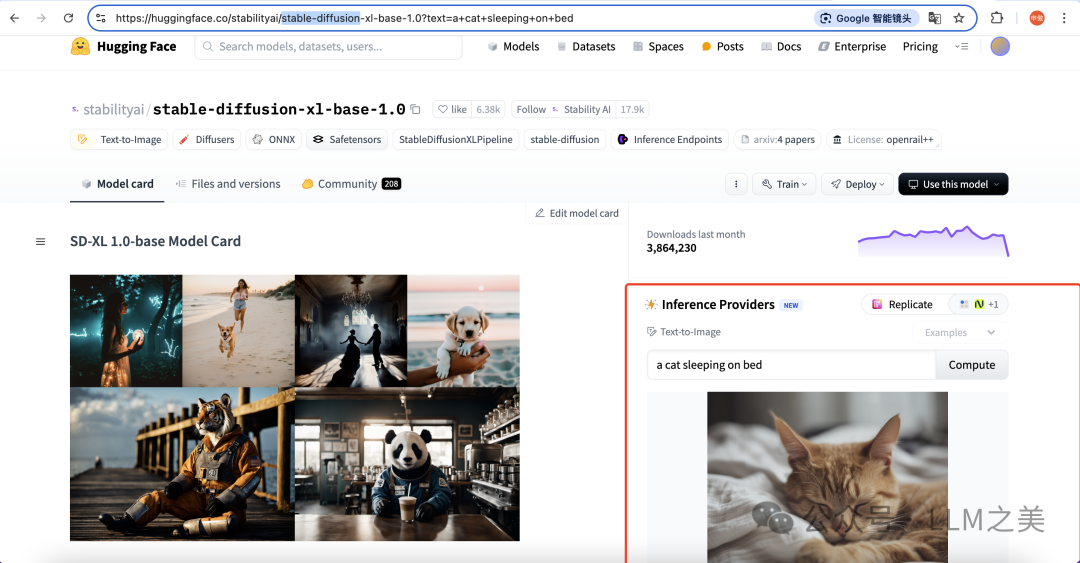
Task: Click the Downloads last month chart
Action: click(x=933, y=241)
